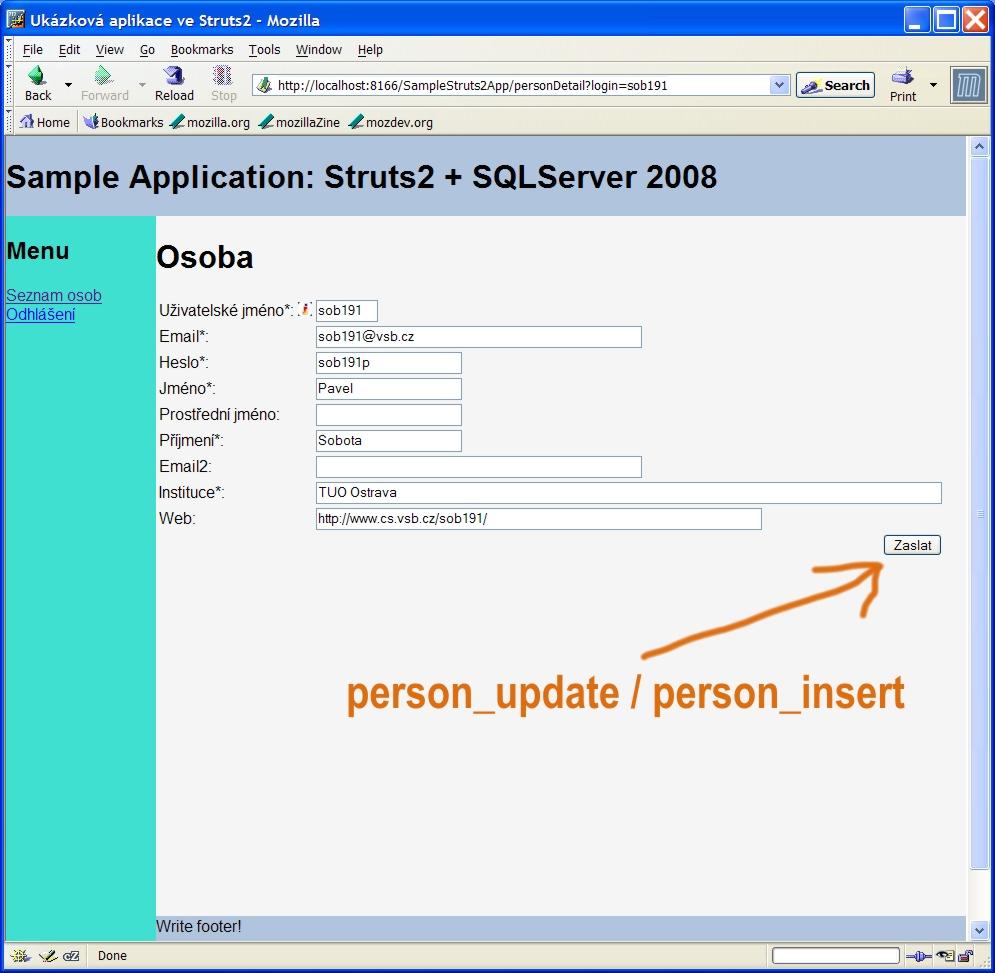Click the small icon beside Uživatelské jméno label

[305, 310]
